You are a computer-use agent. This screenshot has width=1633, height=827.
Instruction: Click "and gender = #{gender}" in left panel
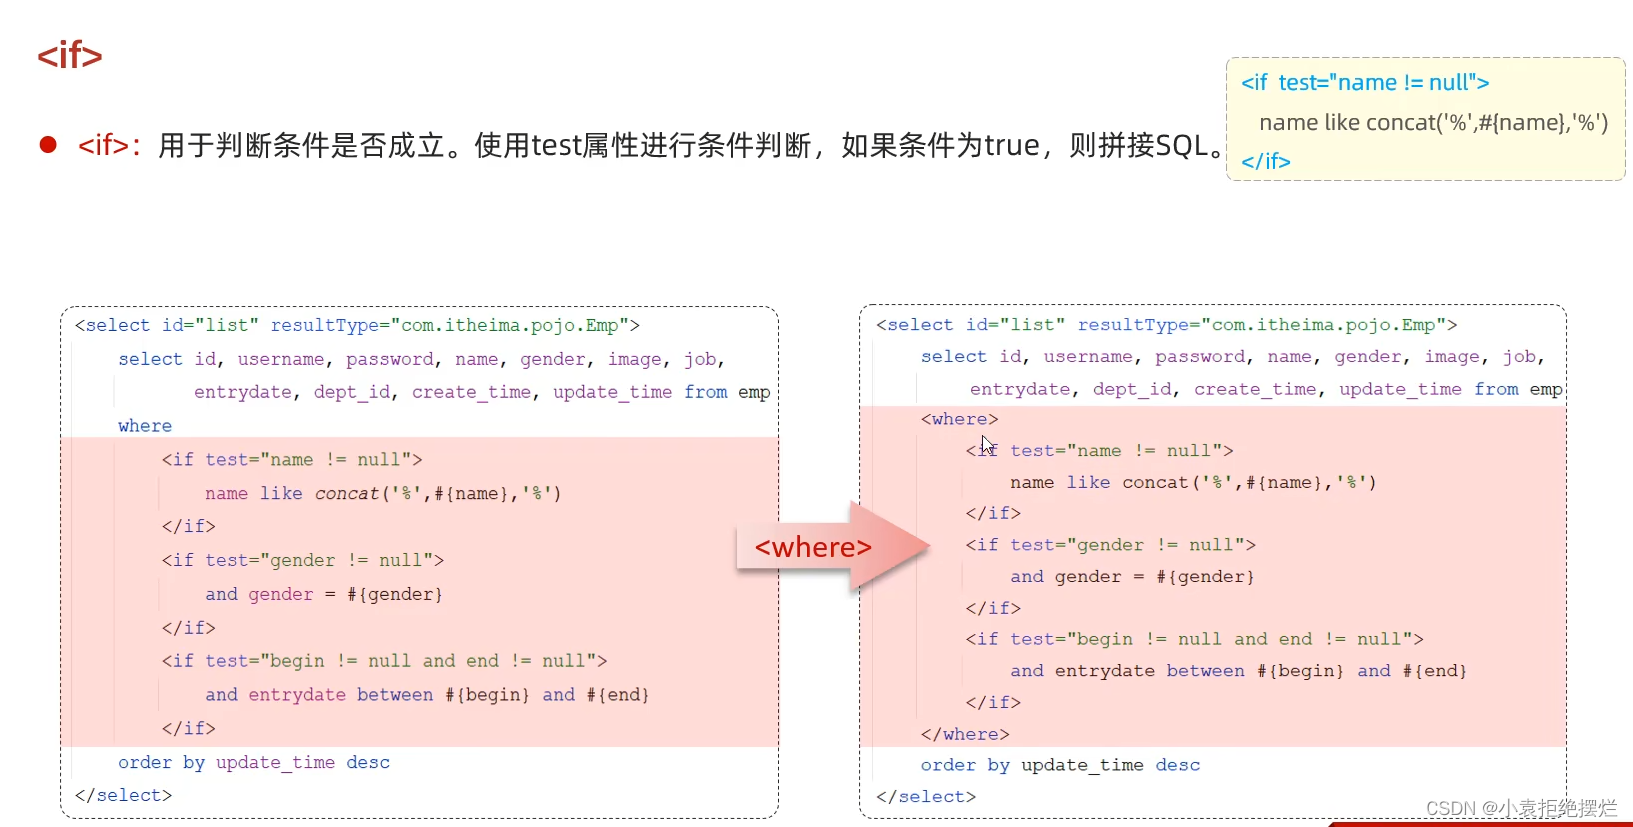tap(324, 594)
